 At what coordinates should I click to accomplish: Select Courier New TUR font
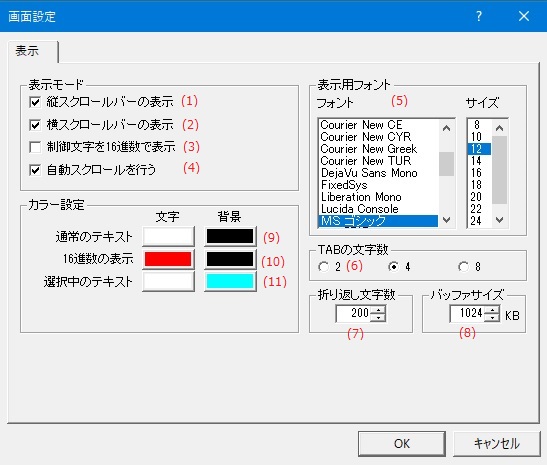[x=379, y=161]
